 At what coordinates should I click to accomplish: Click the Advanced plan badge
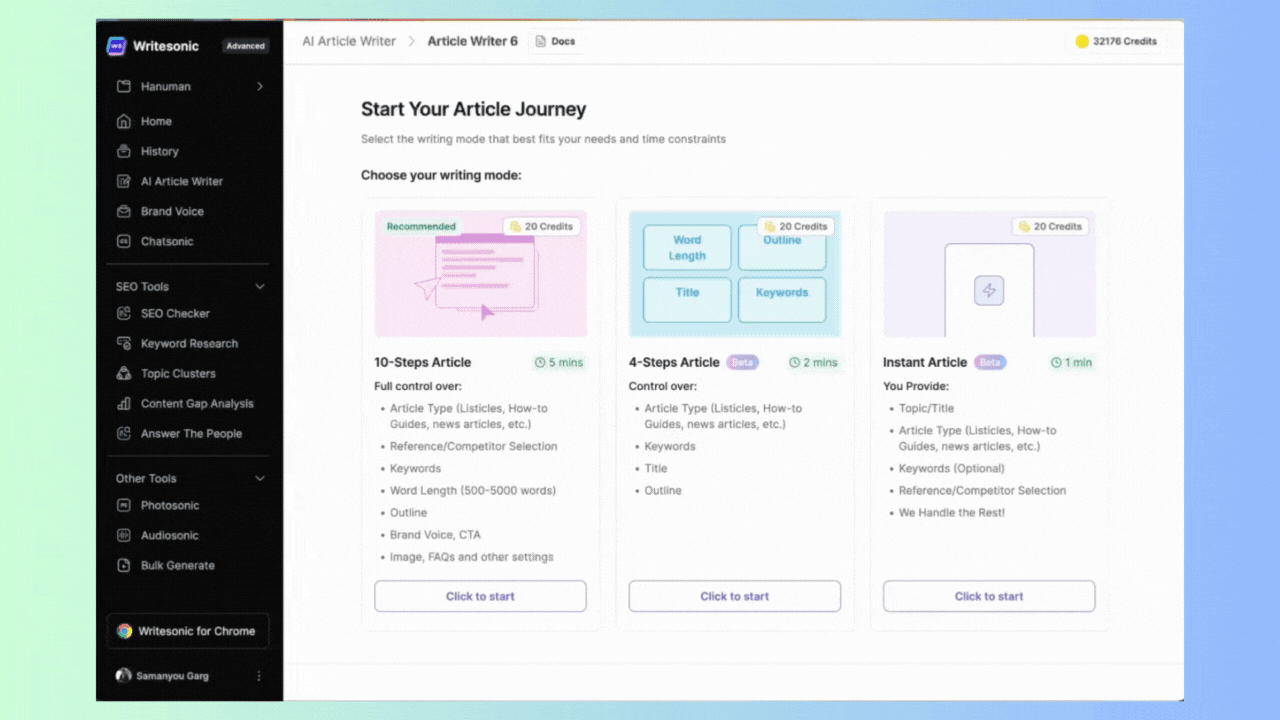coord(245,46)
